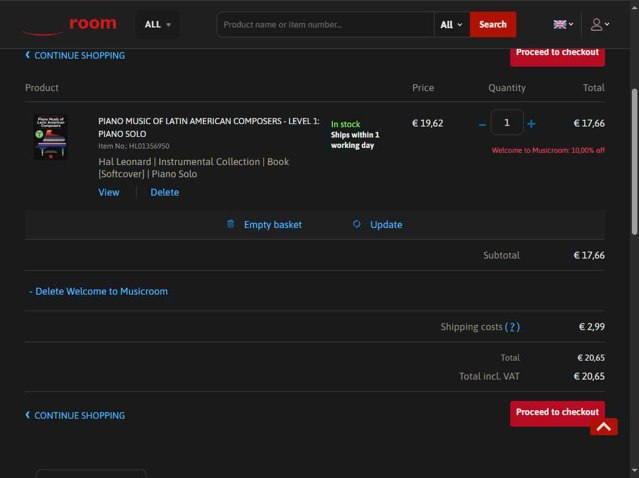Open the UK flag language selector
The image size is (639, 478).
pyautogui.click(x=563, y=24)
